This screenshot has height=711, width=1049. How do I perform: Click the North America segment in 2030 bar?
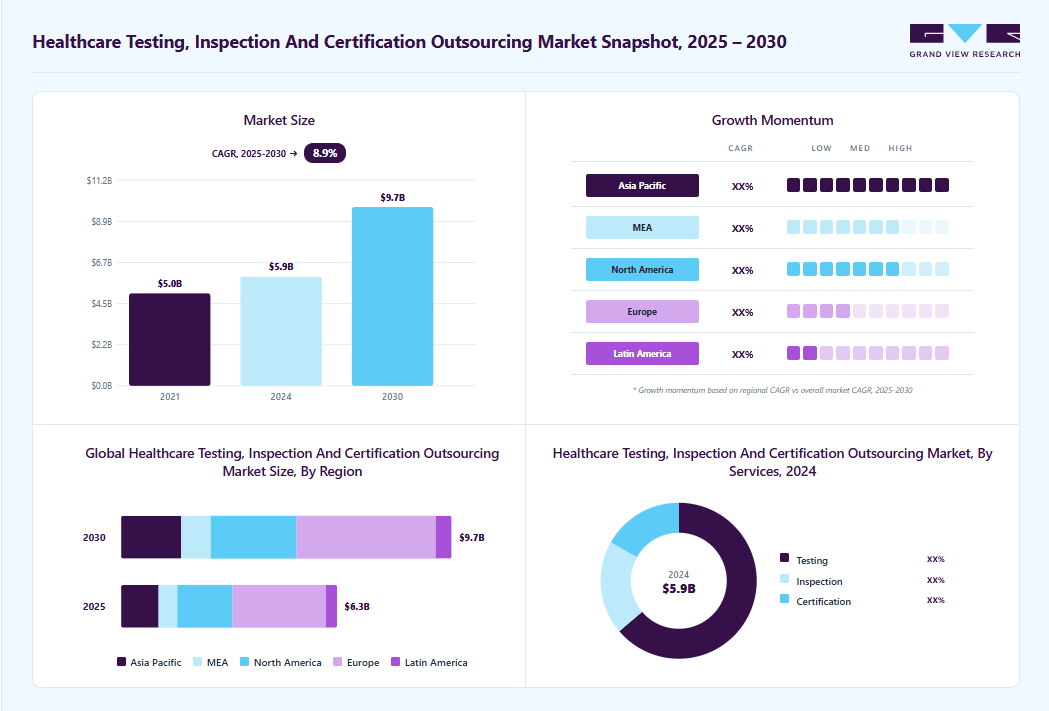click(x=254, y=537)
